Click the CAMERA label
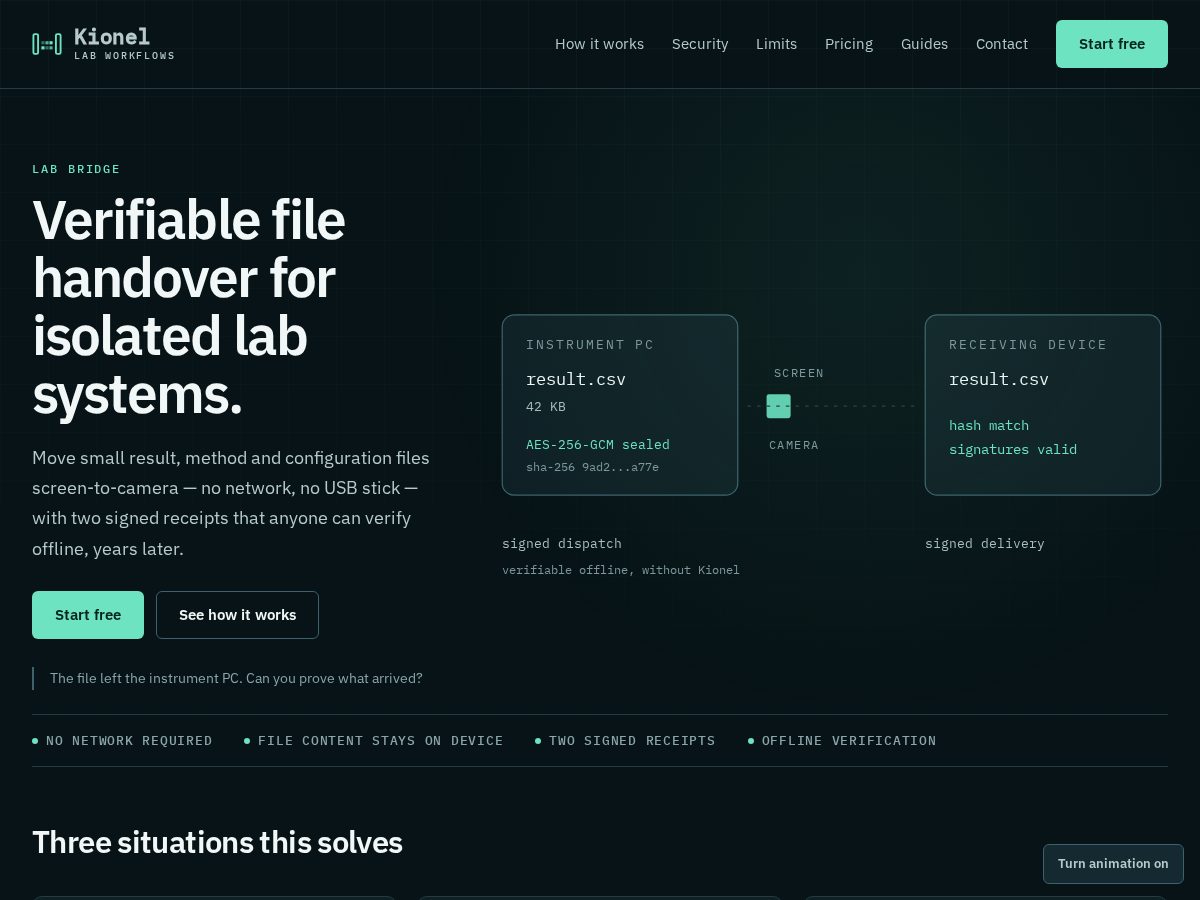1200x900 pixels. click(794, 445)
